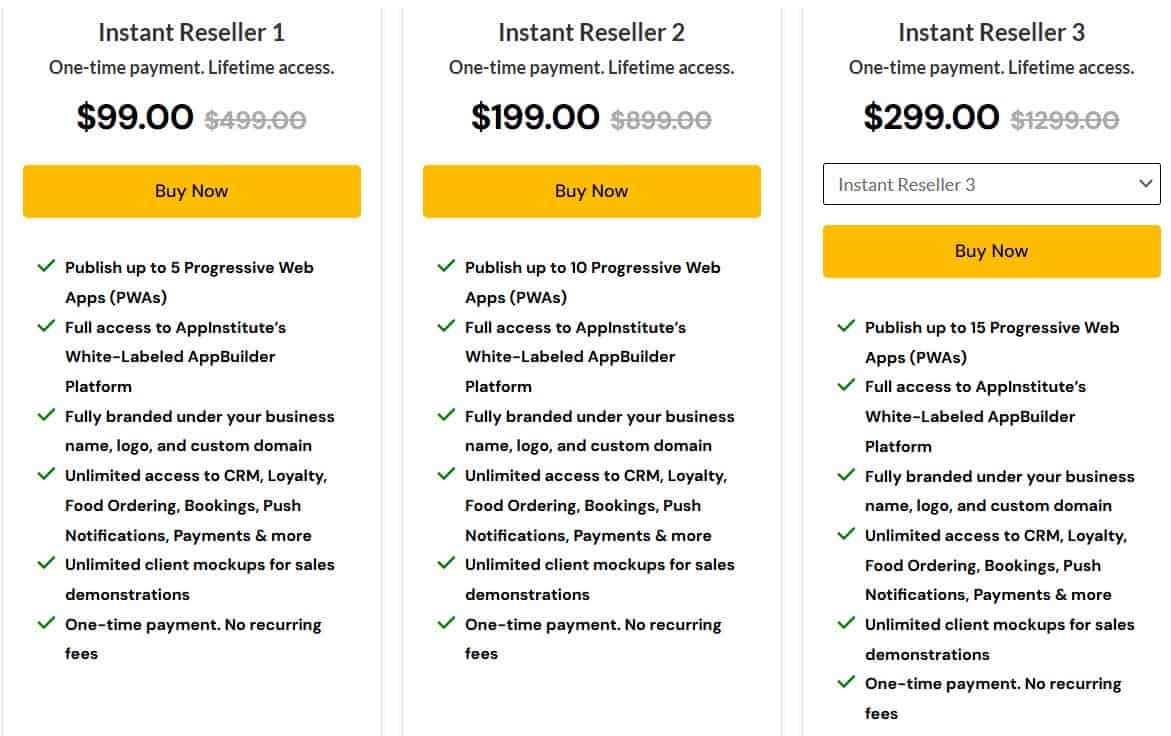Screen dimensions: 1171x736
Task: Click the checkmark beside "Unlimited client mockups" under Instant Reseller 1
Action: pos(46,564)
